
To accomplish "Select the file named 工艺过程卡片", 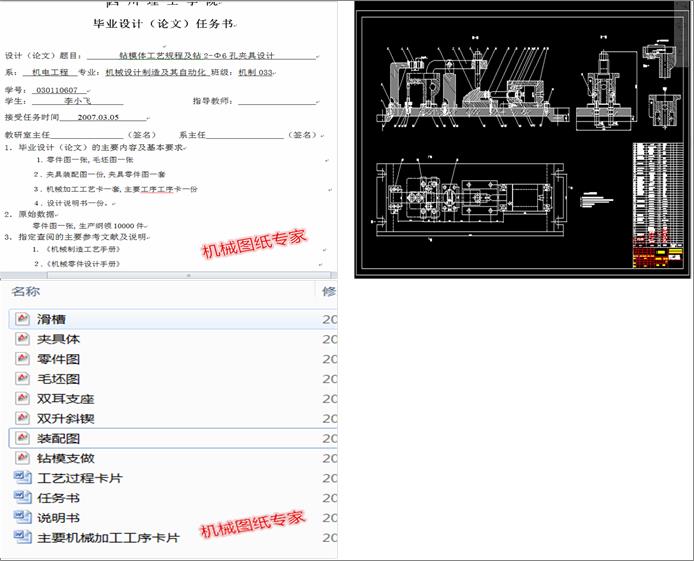I will coord(80,478).
